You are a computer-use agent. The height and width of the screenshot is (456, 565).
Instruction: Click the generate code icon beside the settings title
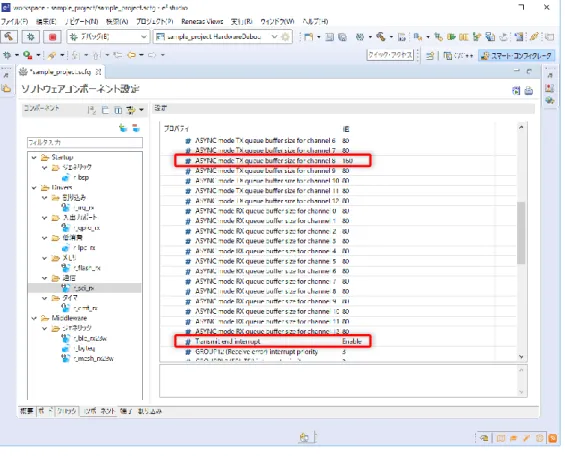(516, 90)
